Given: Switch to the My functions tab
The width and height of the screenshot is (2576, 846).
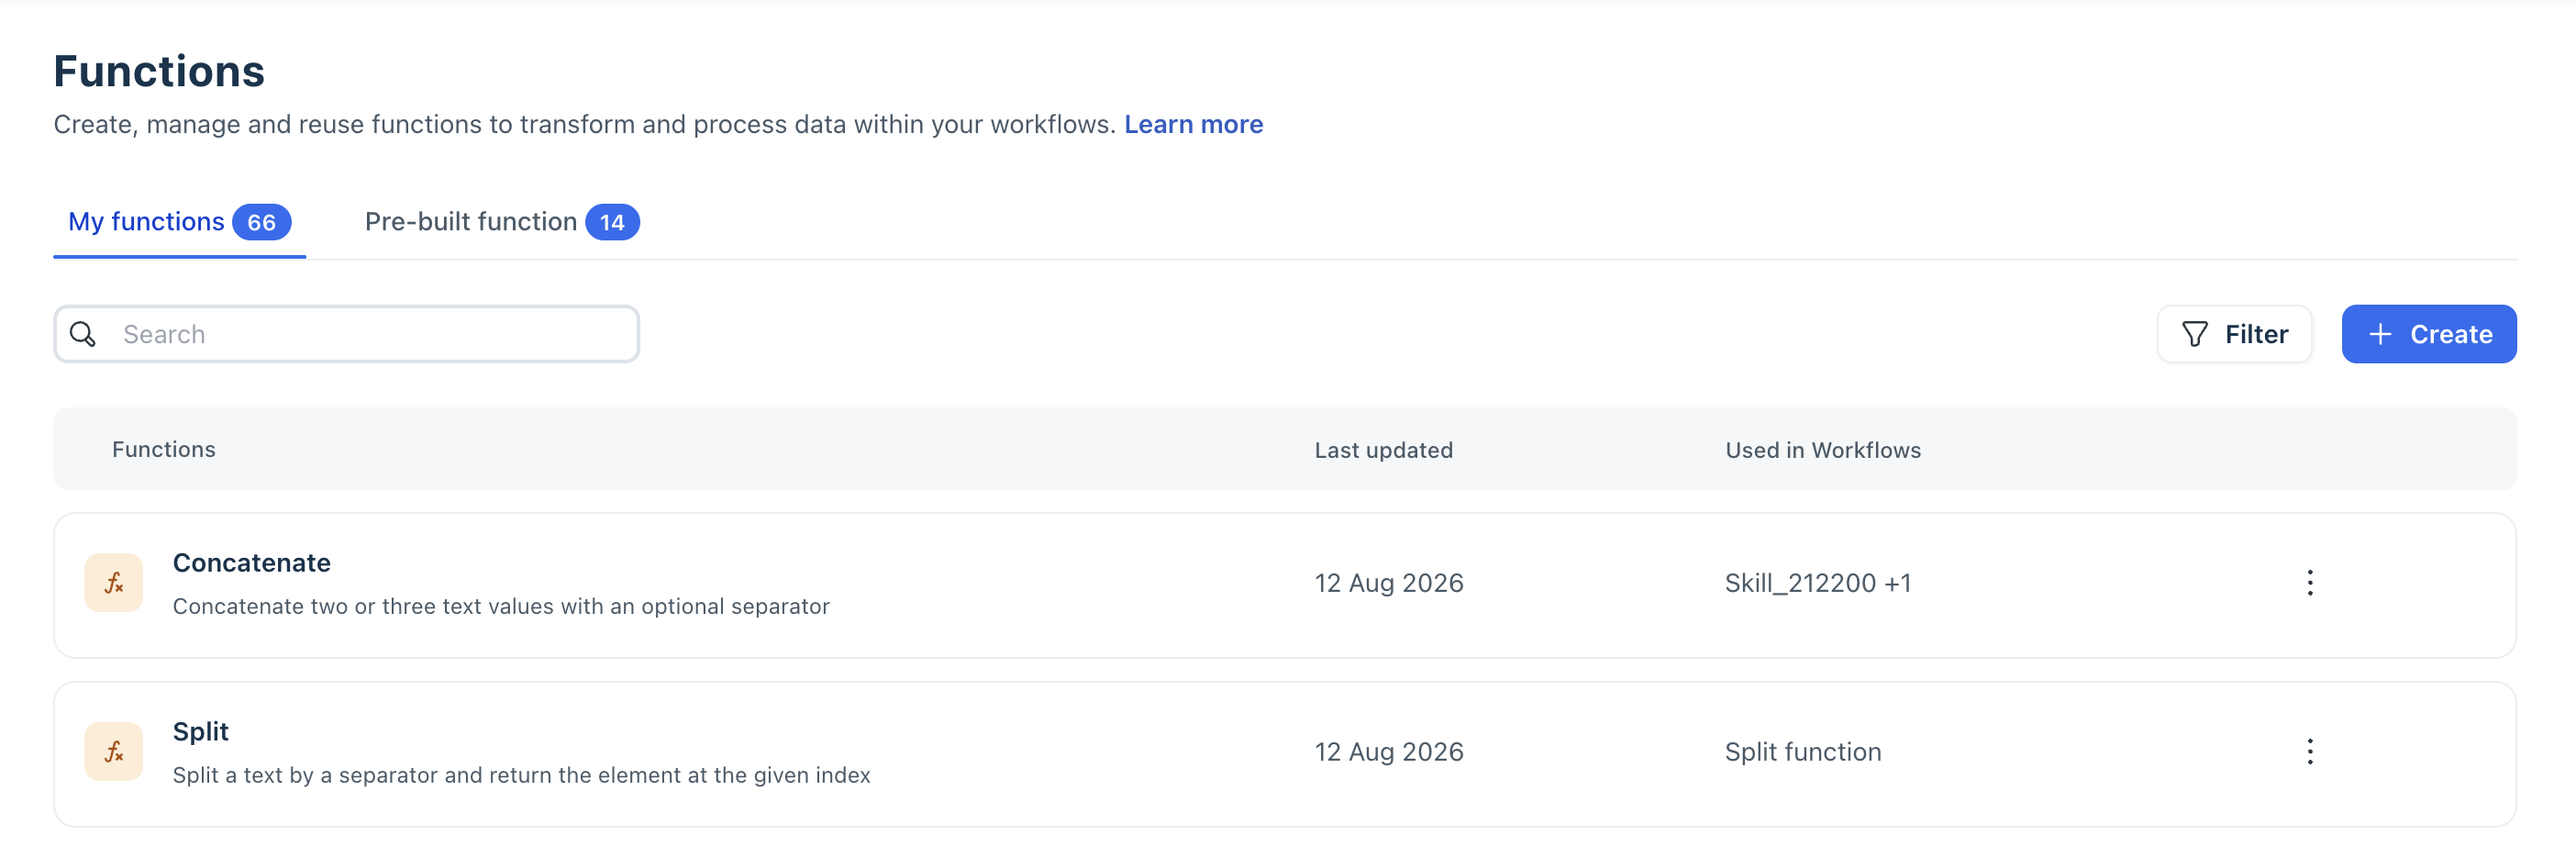Looking at the screenshot, I should [179, 222].
